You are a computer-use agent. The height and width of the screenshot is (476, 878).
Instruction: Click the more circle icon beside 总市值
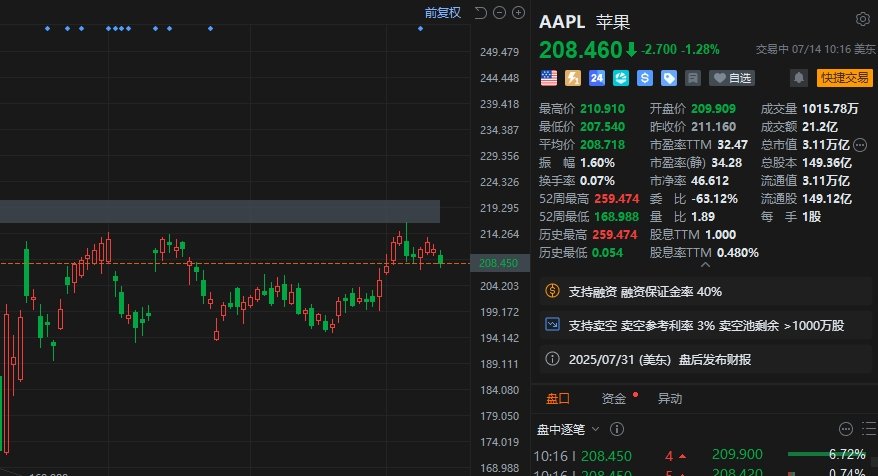tap(860, 145)
